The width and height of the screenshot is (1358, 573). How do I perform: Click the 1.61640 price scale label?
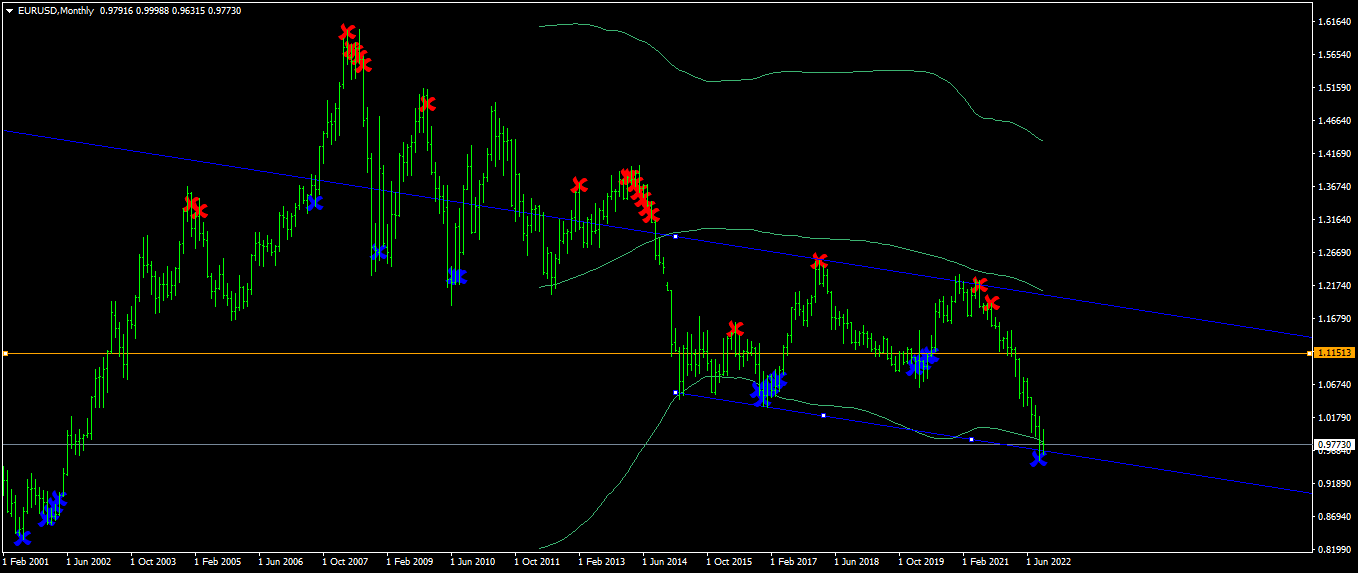coord(1335,21)
